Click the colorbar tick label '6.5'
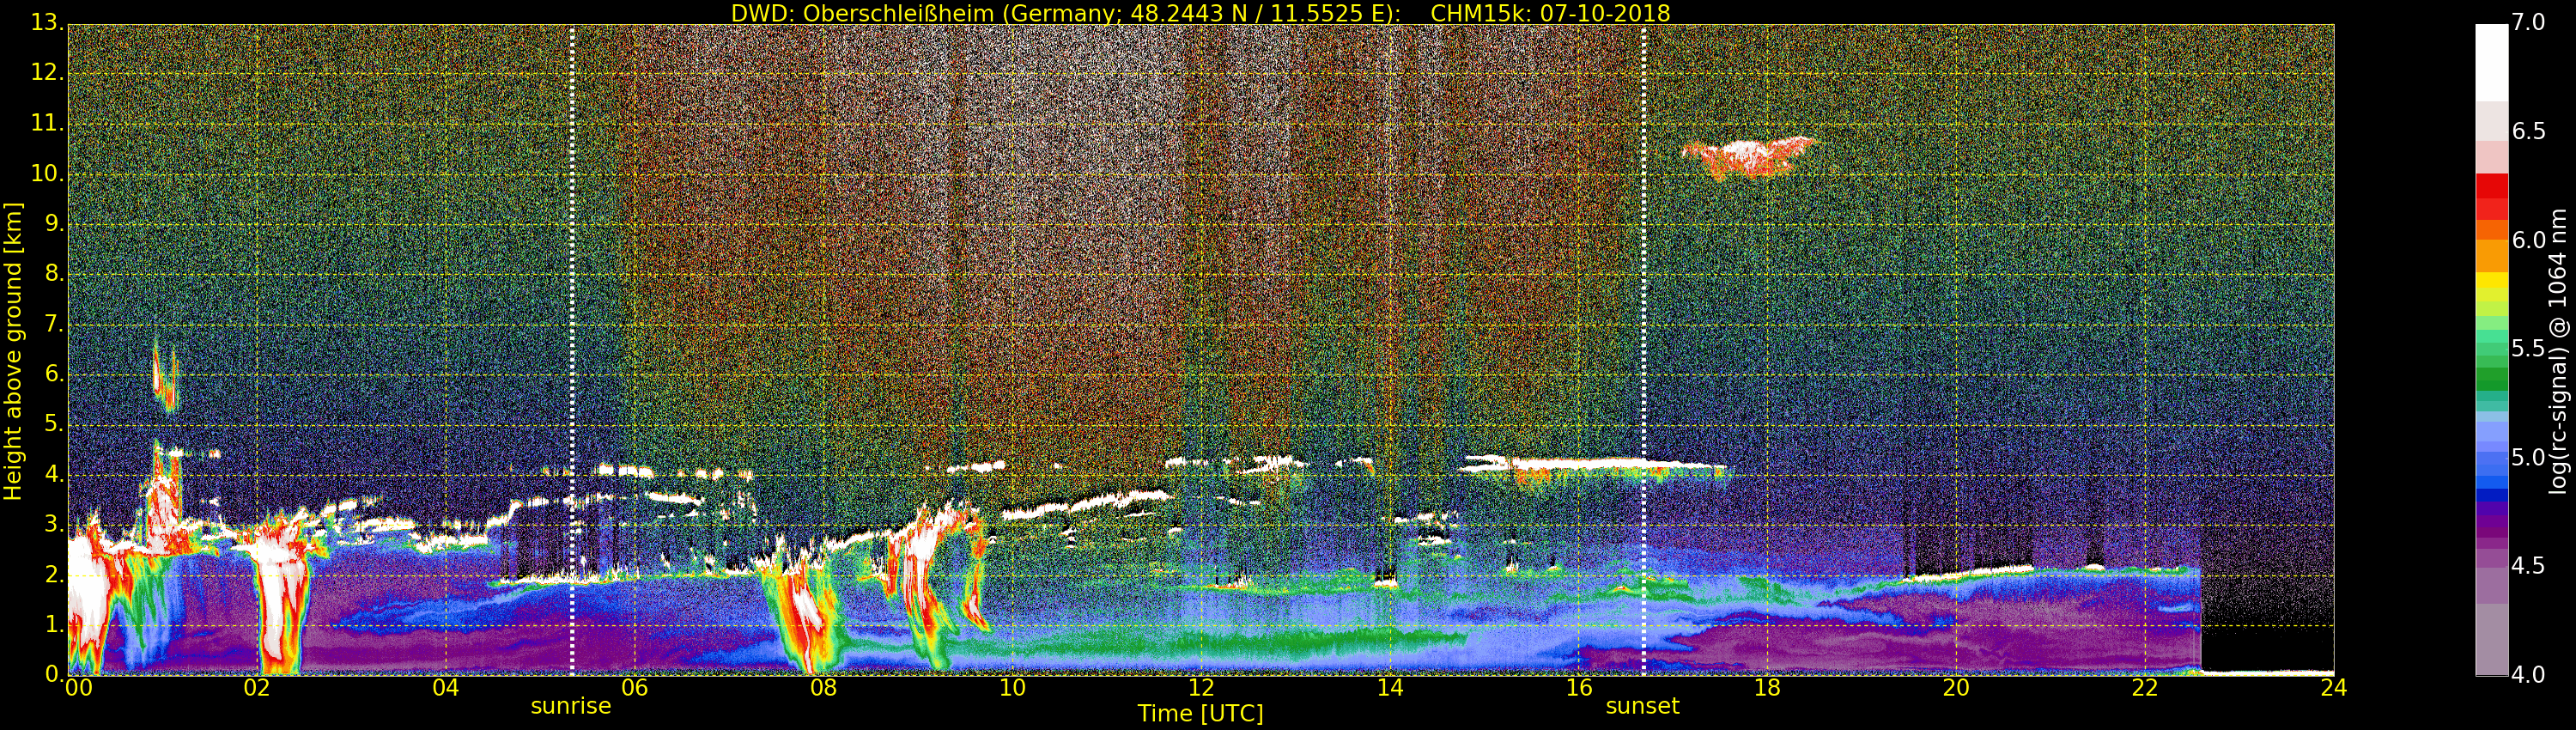 pos(2529,131)
